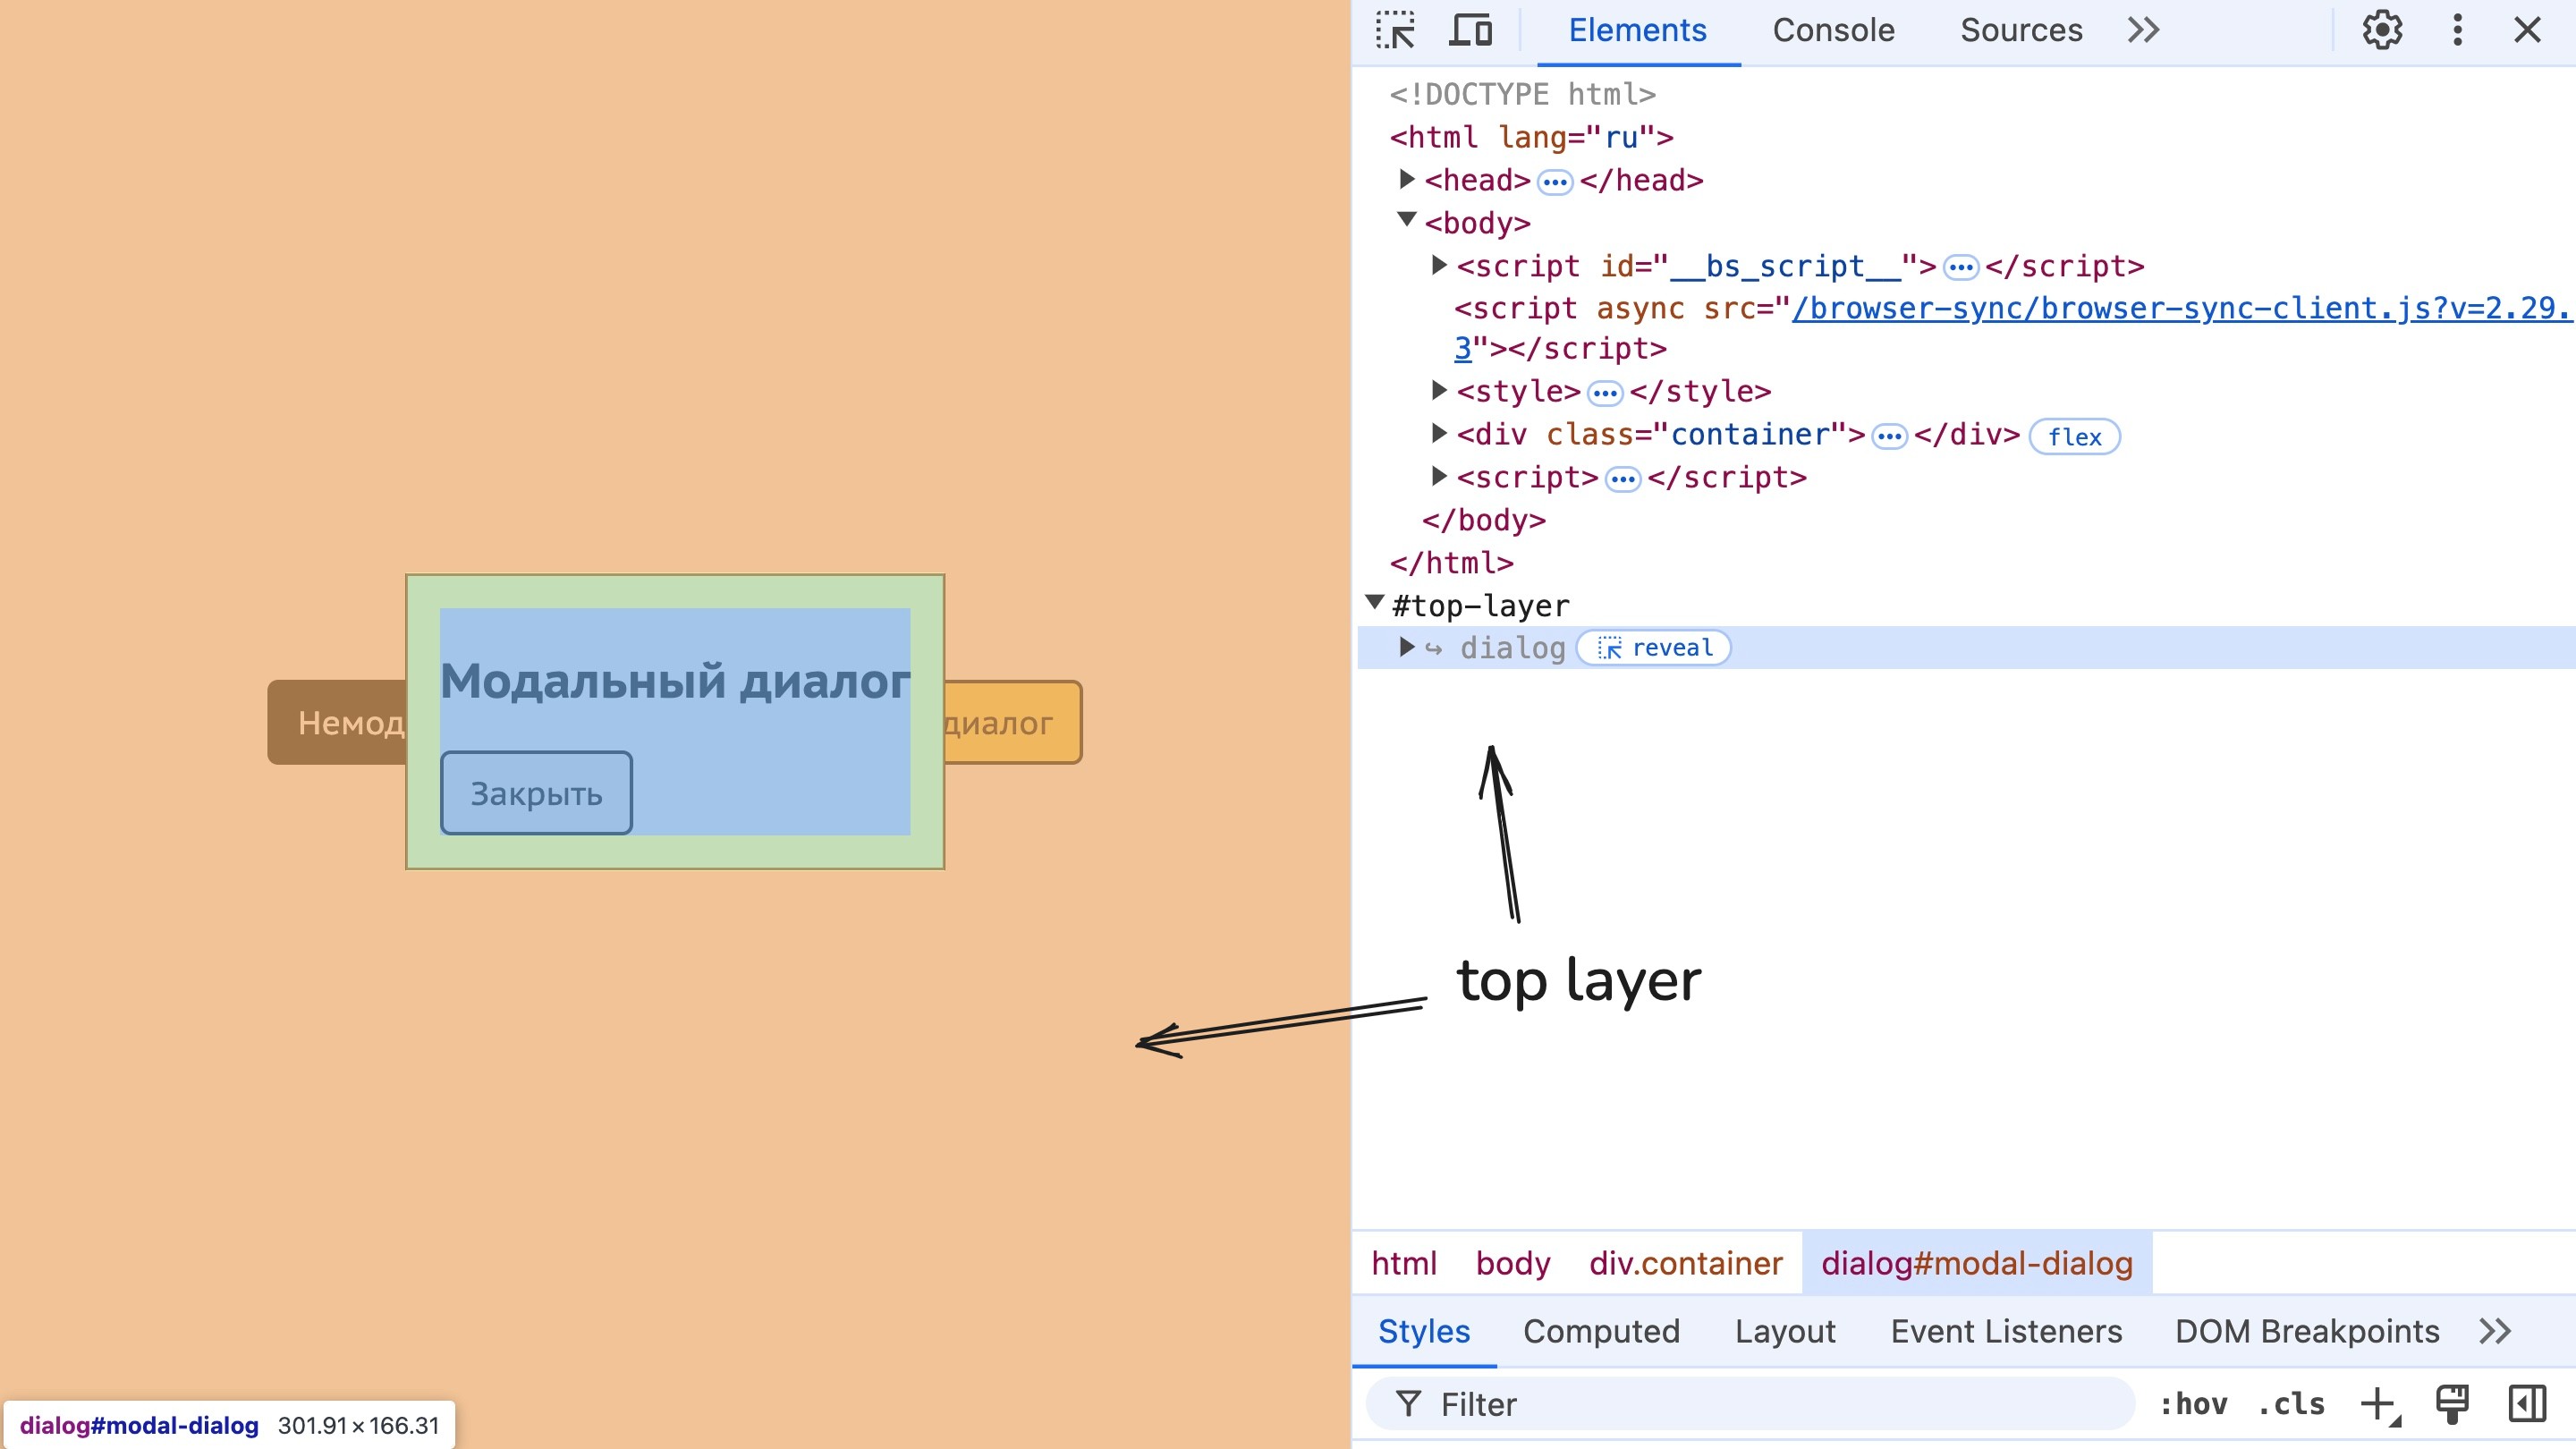The width and height of the screenshot is (2576, 1449).
Task: Open the Computed styles tab
Action: (1601, 1331)
